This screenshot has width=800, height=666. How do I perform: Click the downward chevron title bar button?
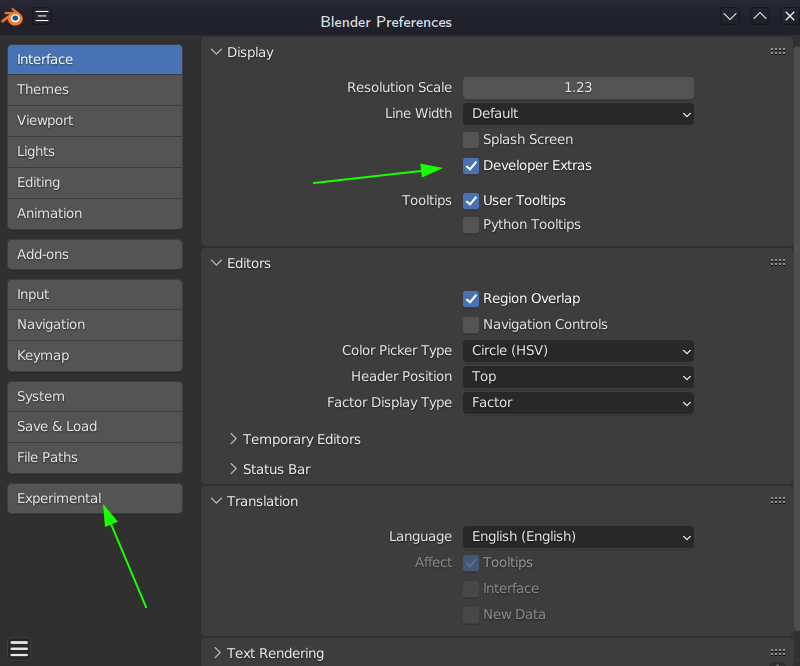tap(730, 16)
